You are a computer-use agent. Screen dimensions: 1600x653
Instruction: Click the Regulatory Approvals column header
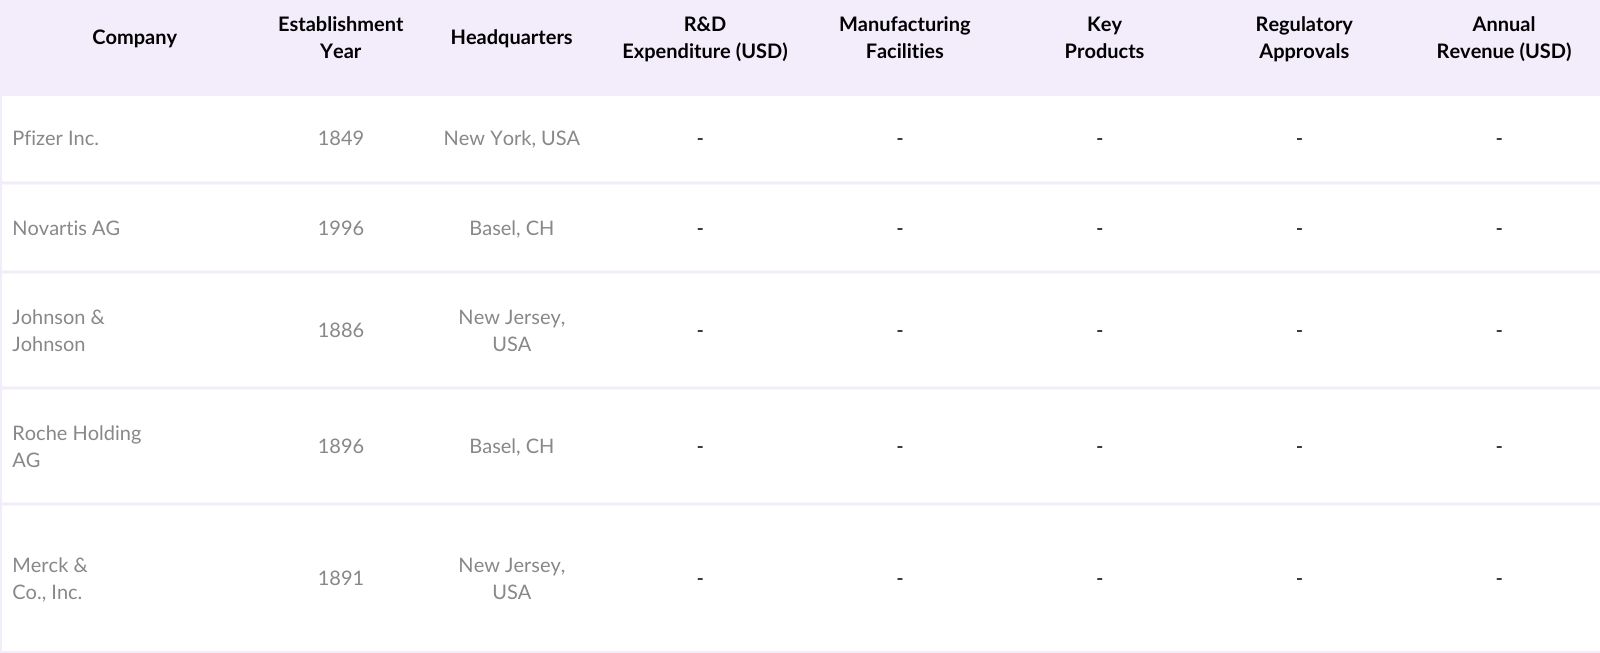click(1303, 38)
